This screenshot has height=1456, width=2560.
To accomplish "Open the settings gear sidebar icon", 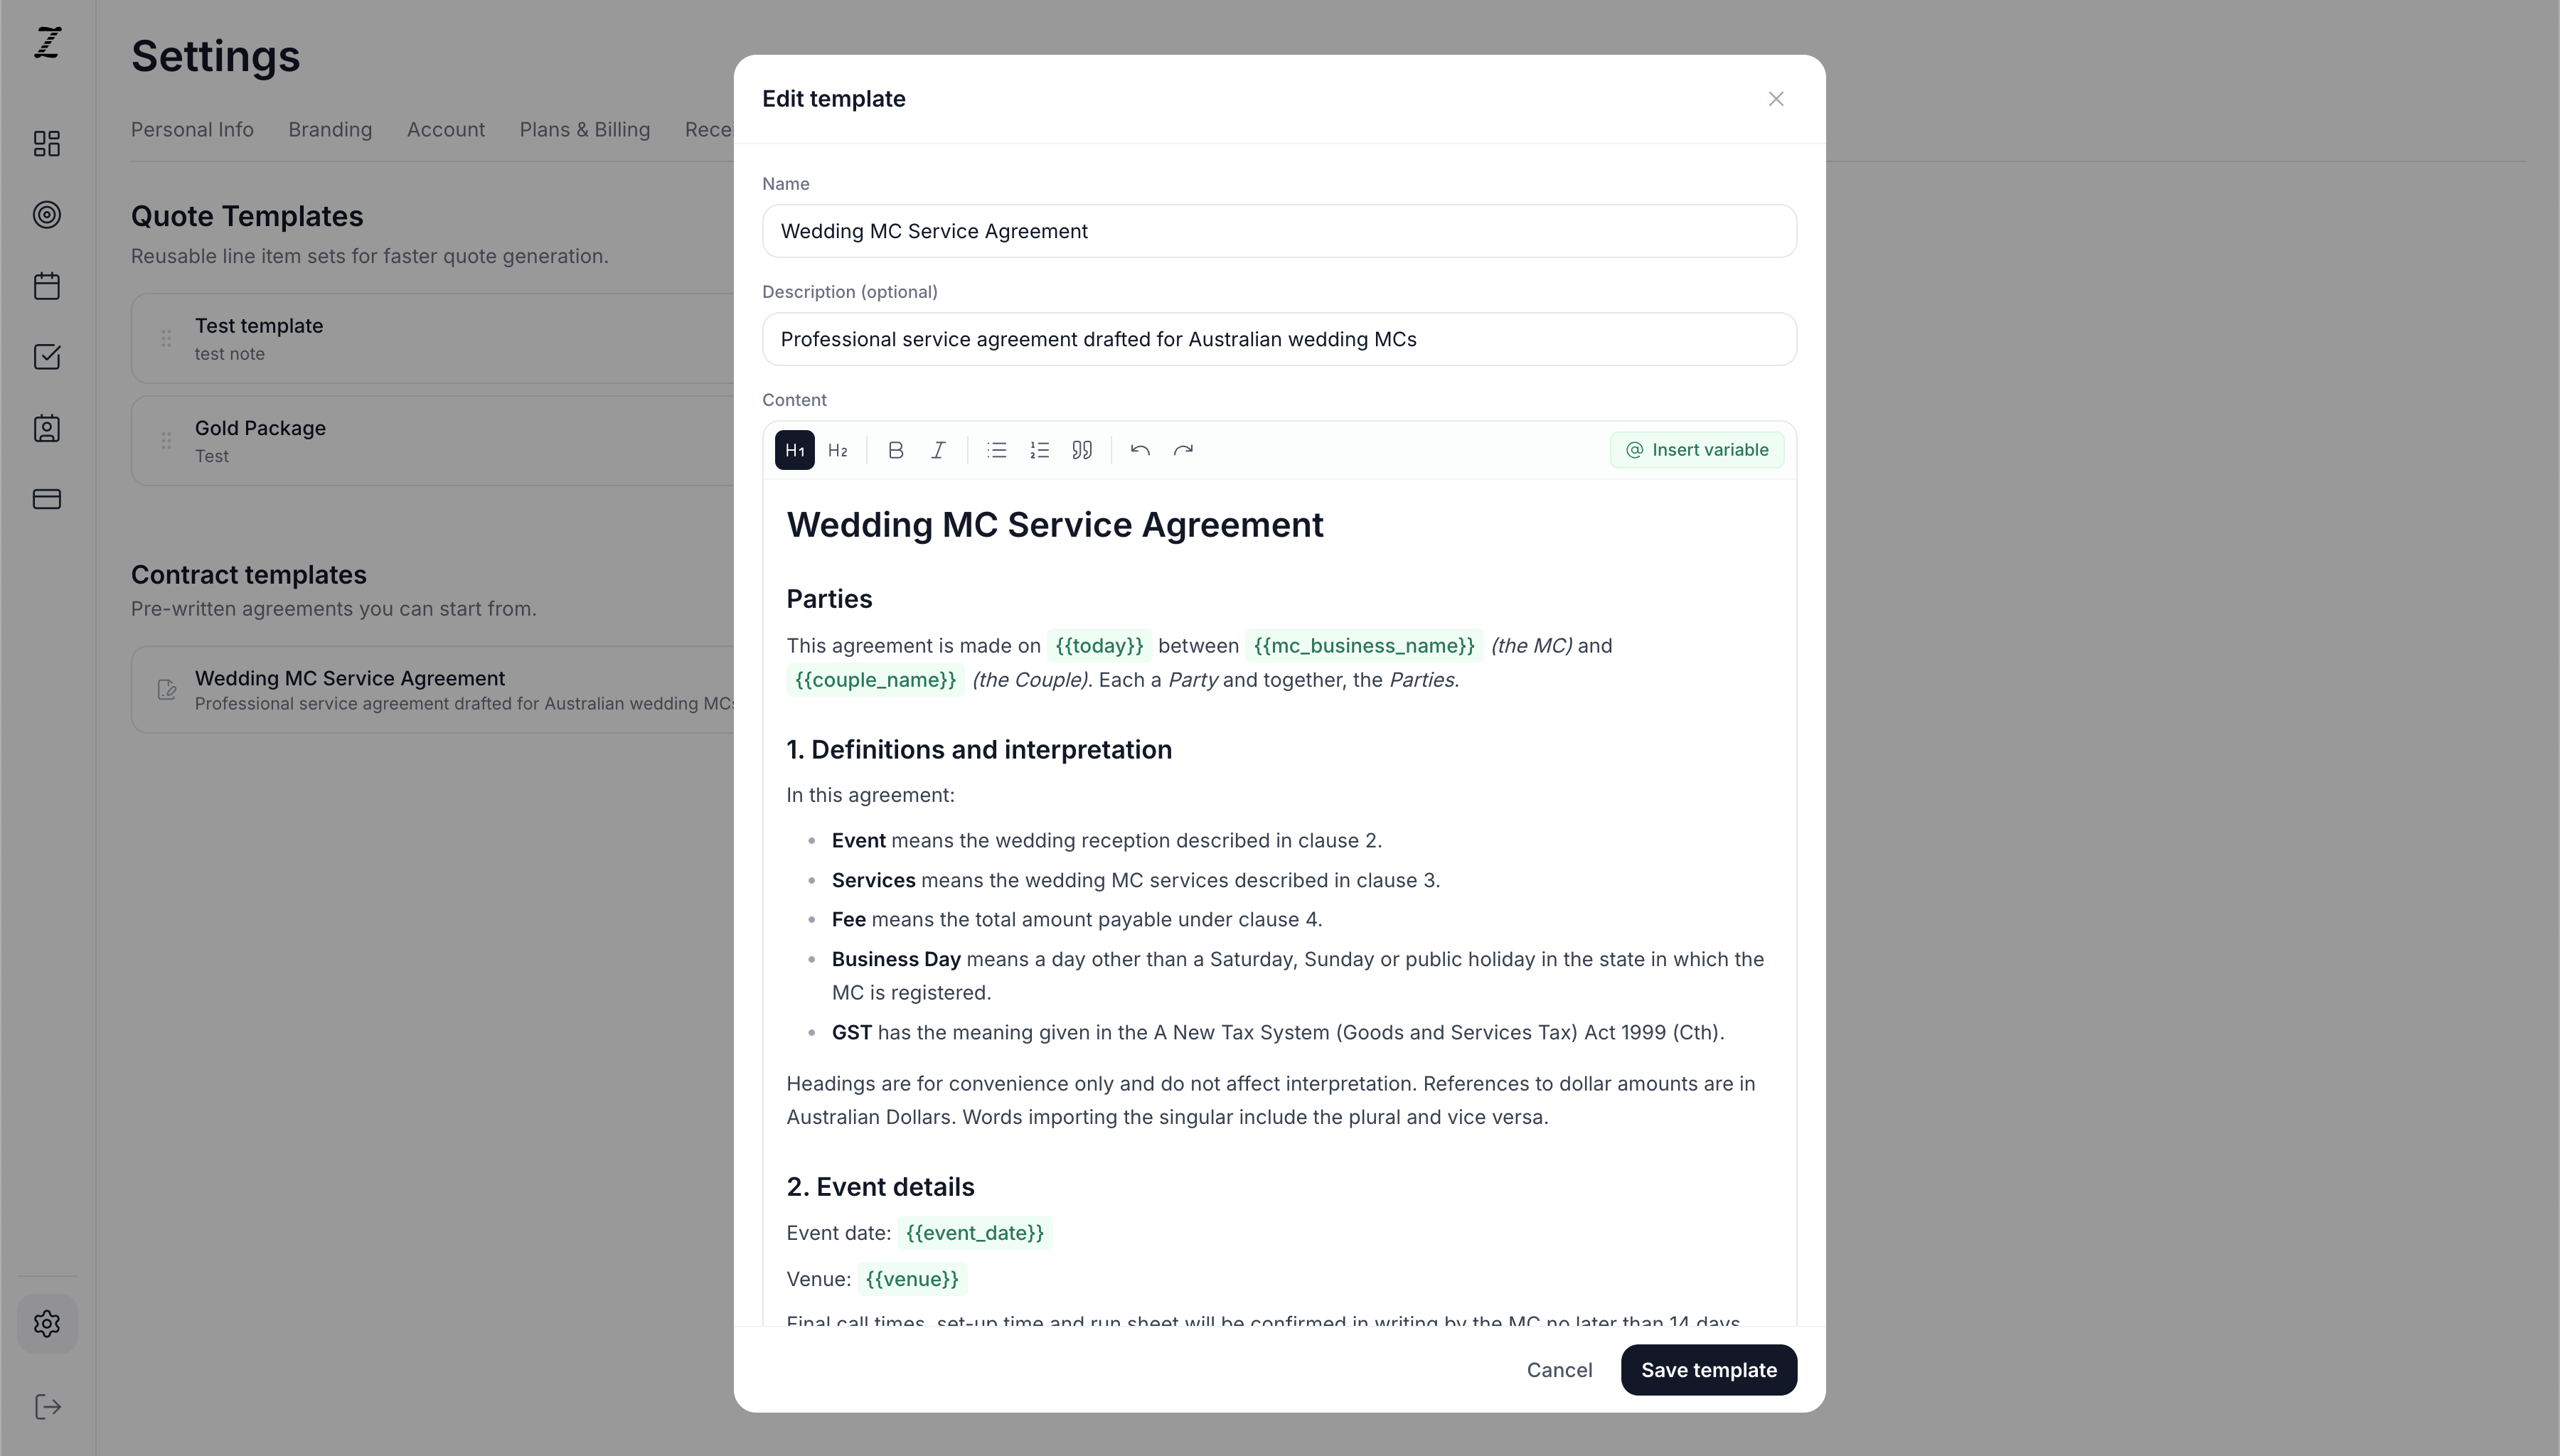I will click(x=47, y=1324).
